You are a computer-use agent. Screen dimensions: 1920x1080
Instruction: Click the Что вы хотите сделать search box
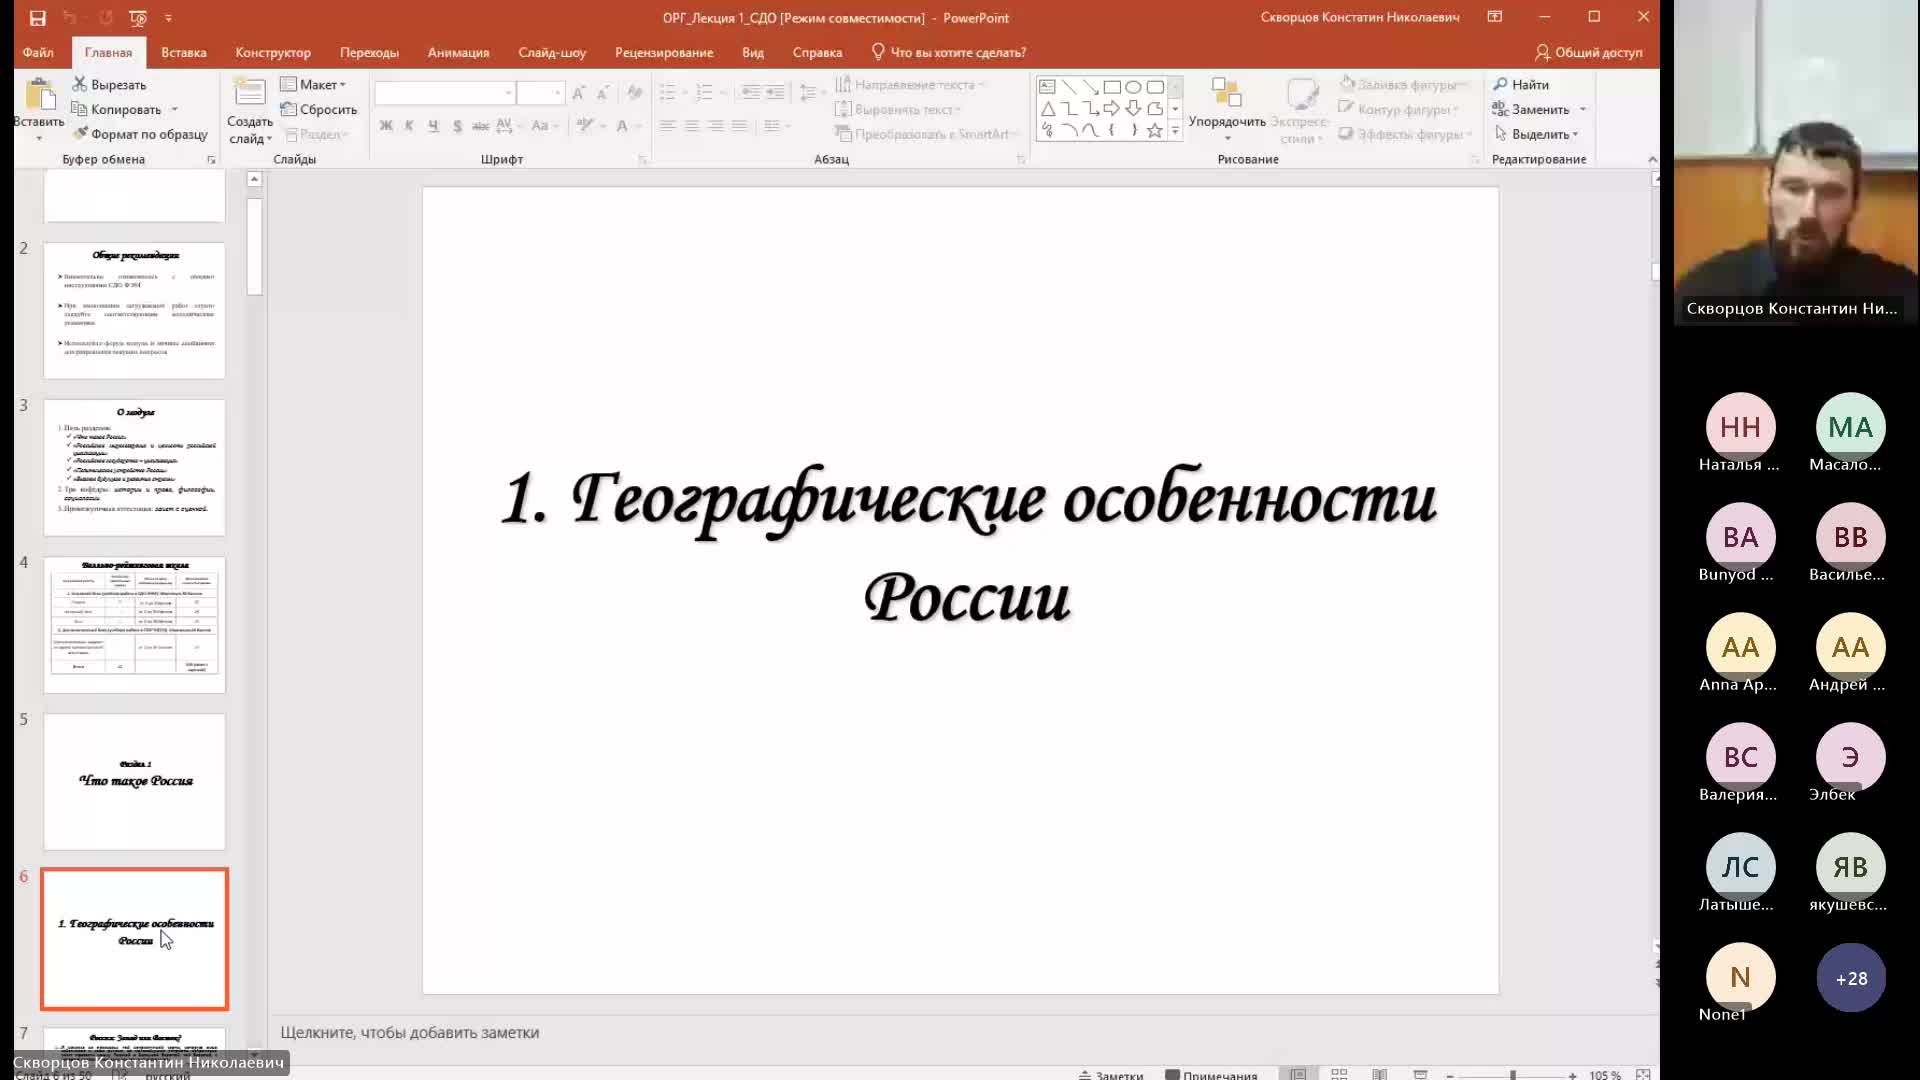pyautogui.click(x=948, y=53)
